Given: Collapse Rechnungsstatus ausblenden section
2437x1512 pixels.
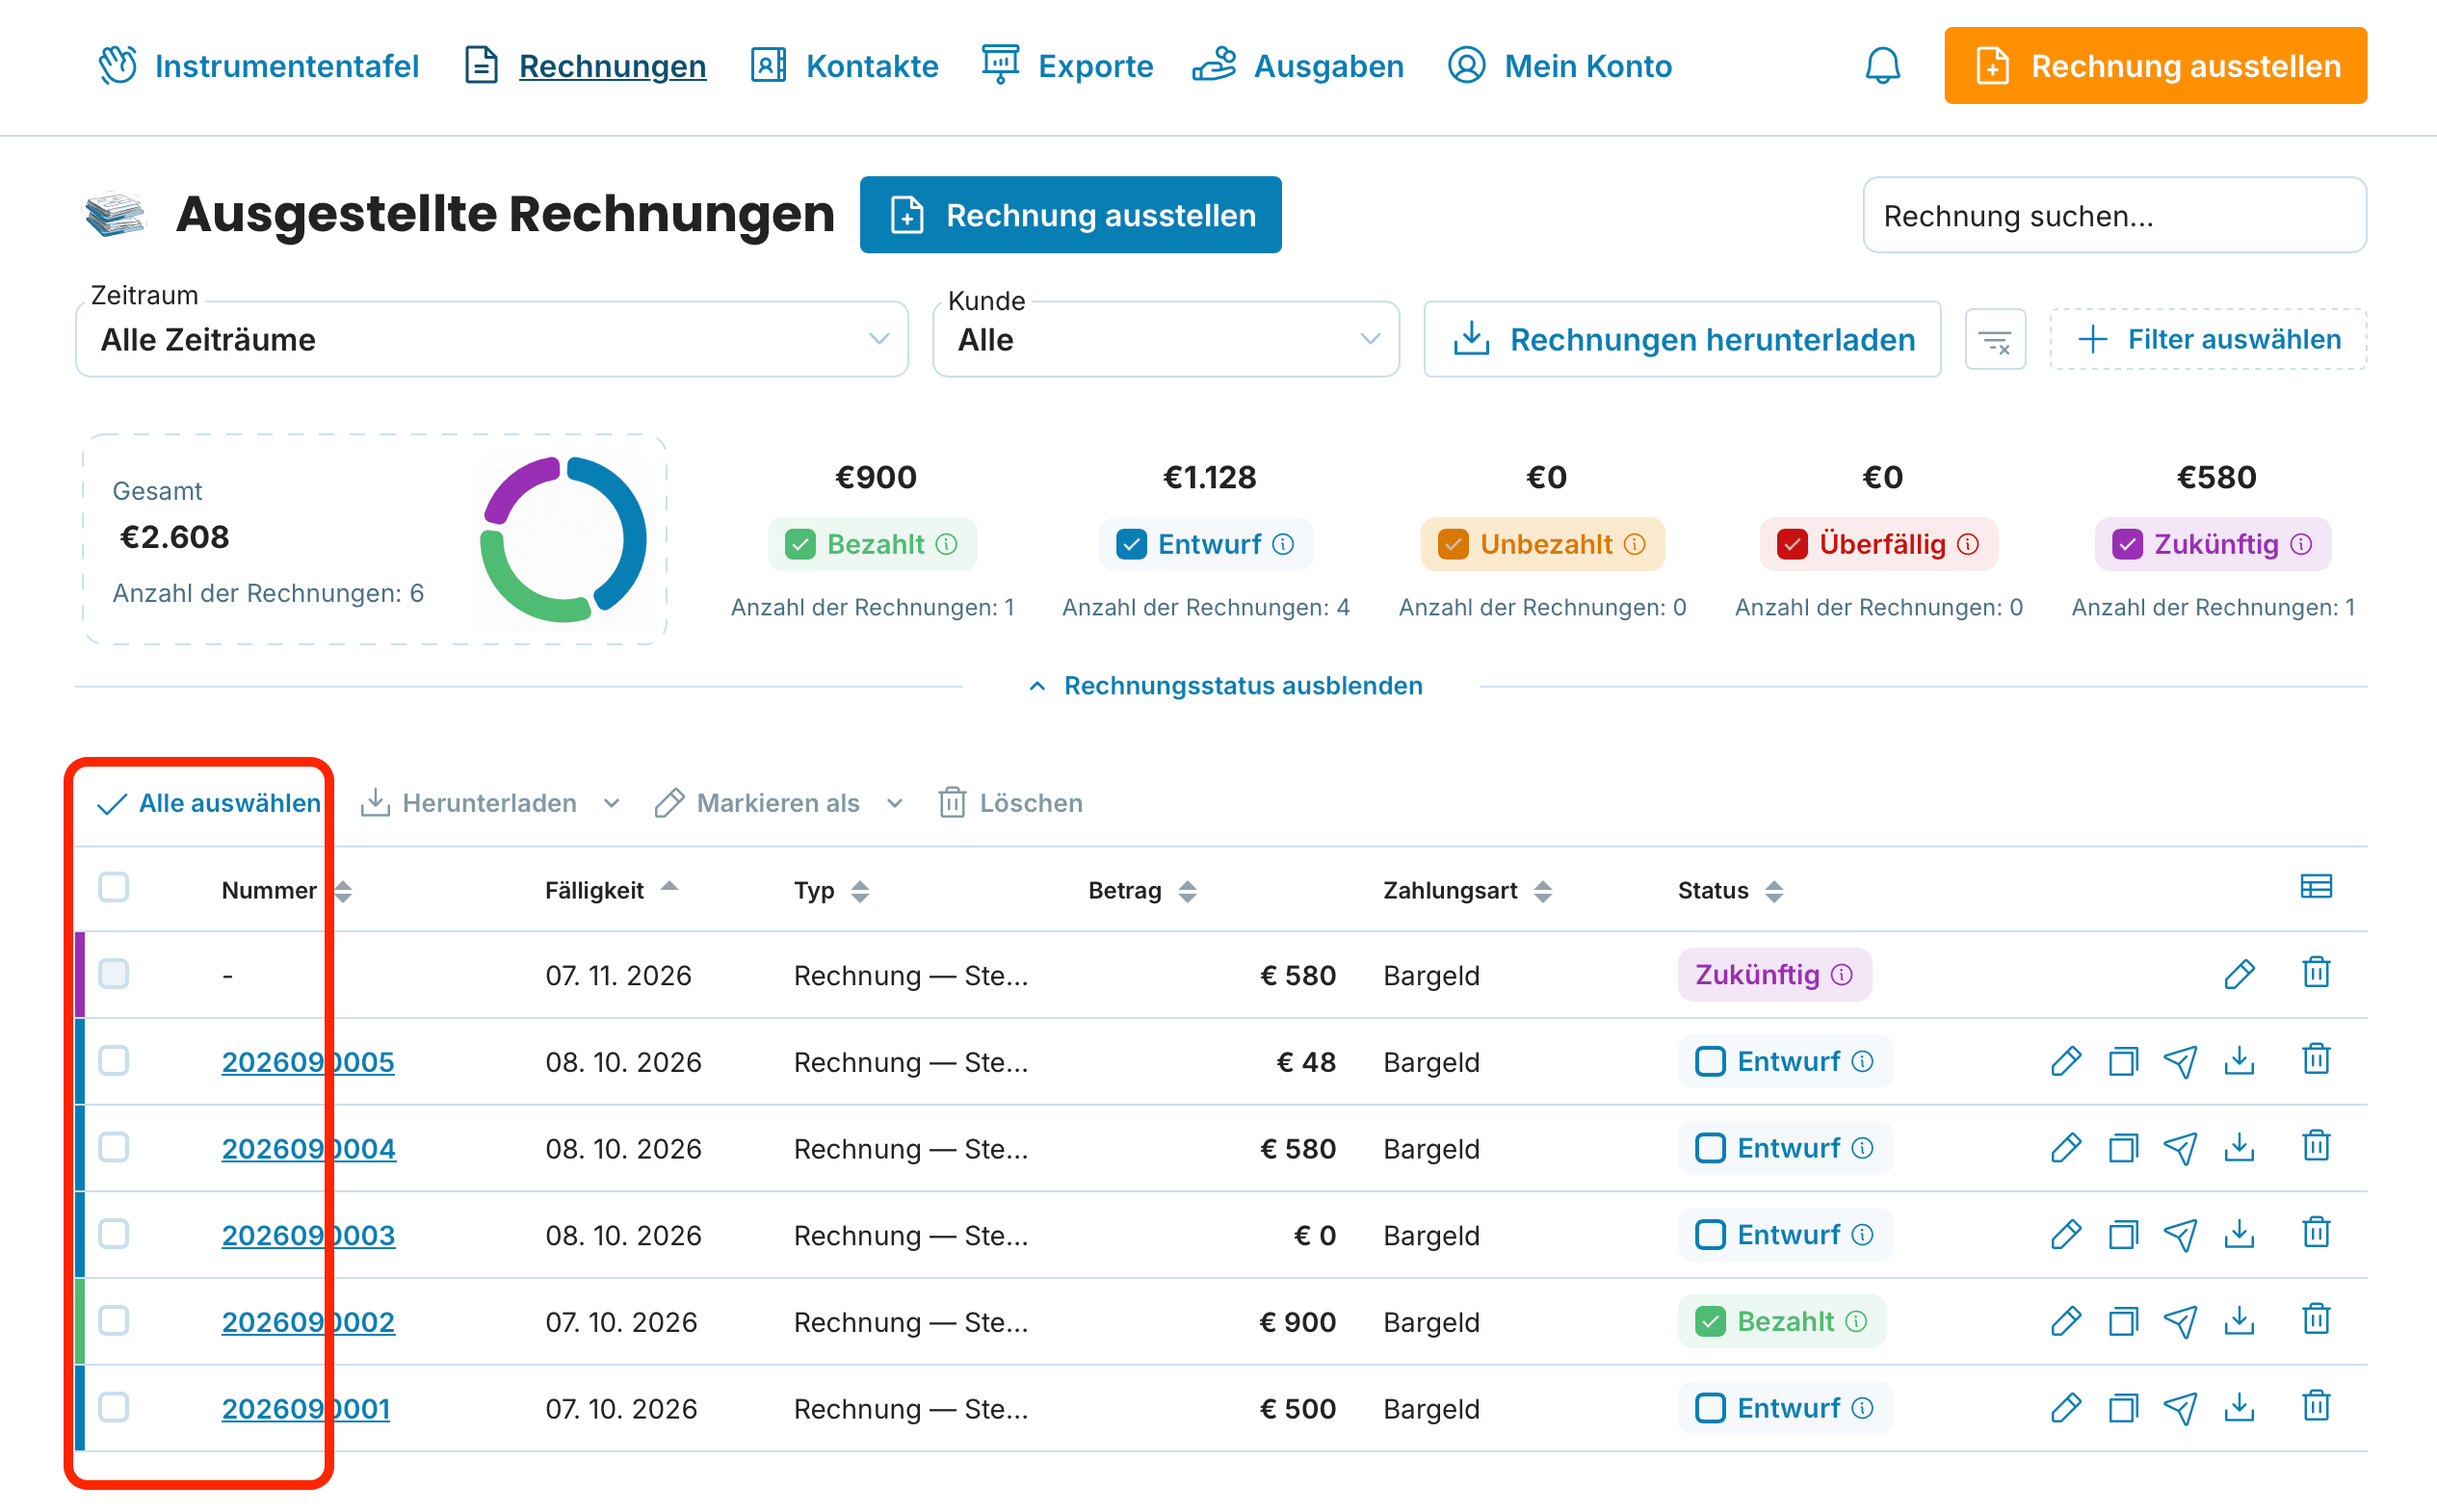Looking at the screenshot, I should (x=1225, y=686).
